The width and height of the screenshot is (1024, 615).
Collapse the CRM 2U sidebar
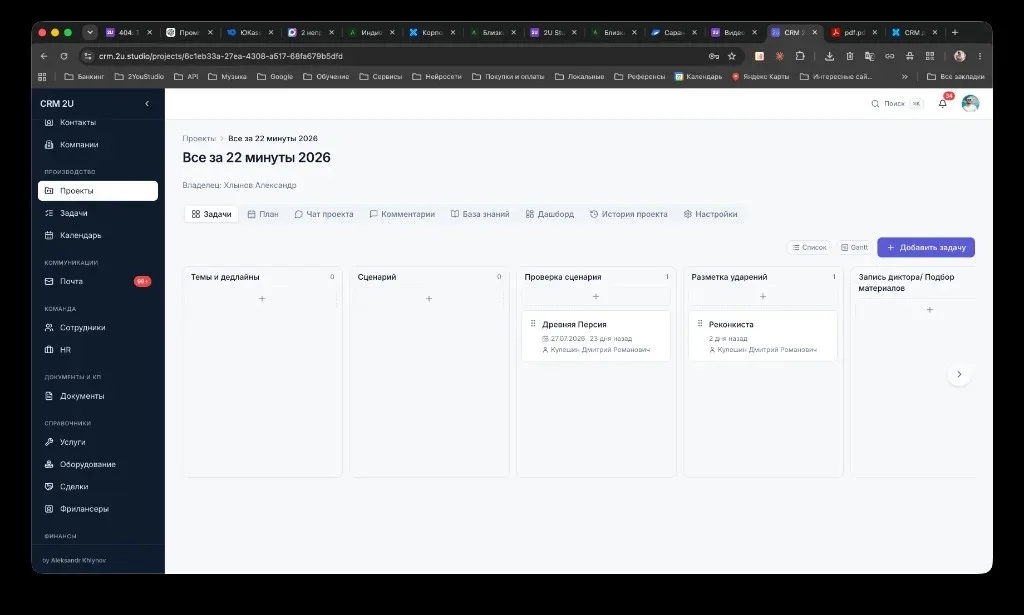(x=147, y=103)
